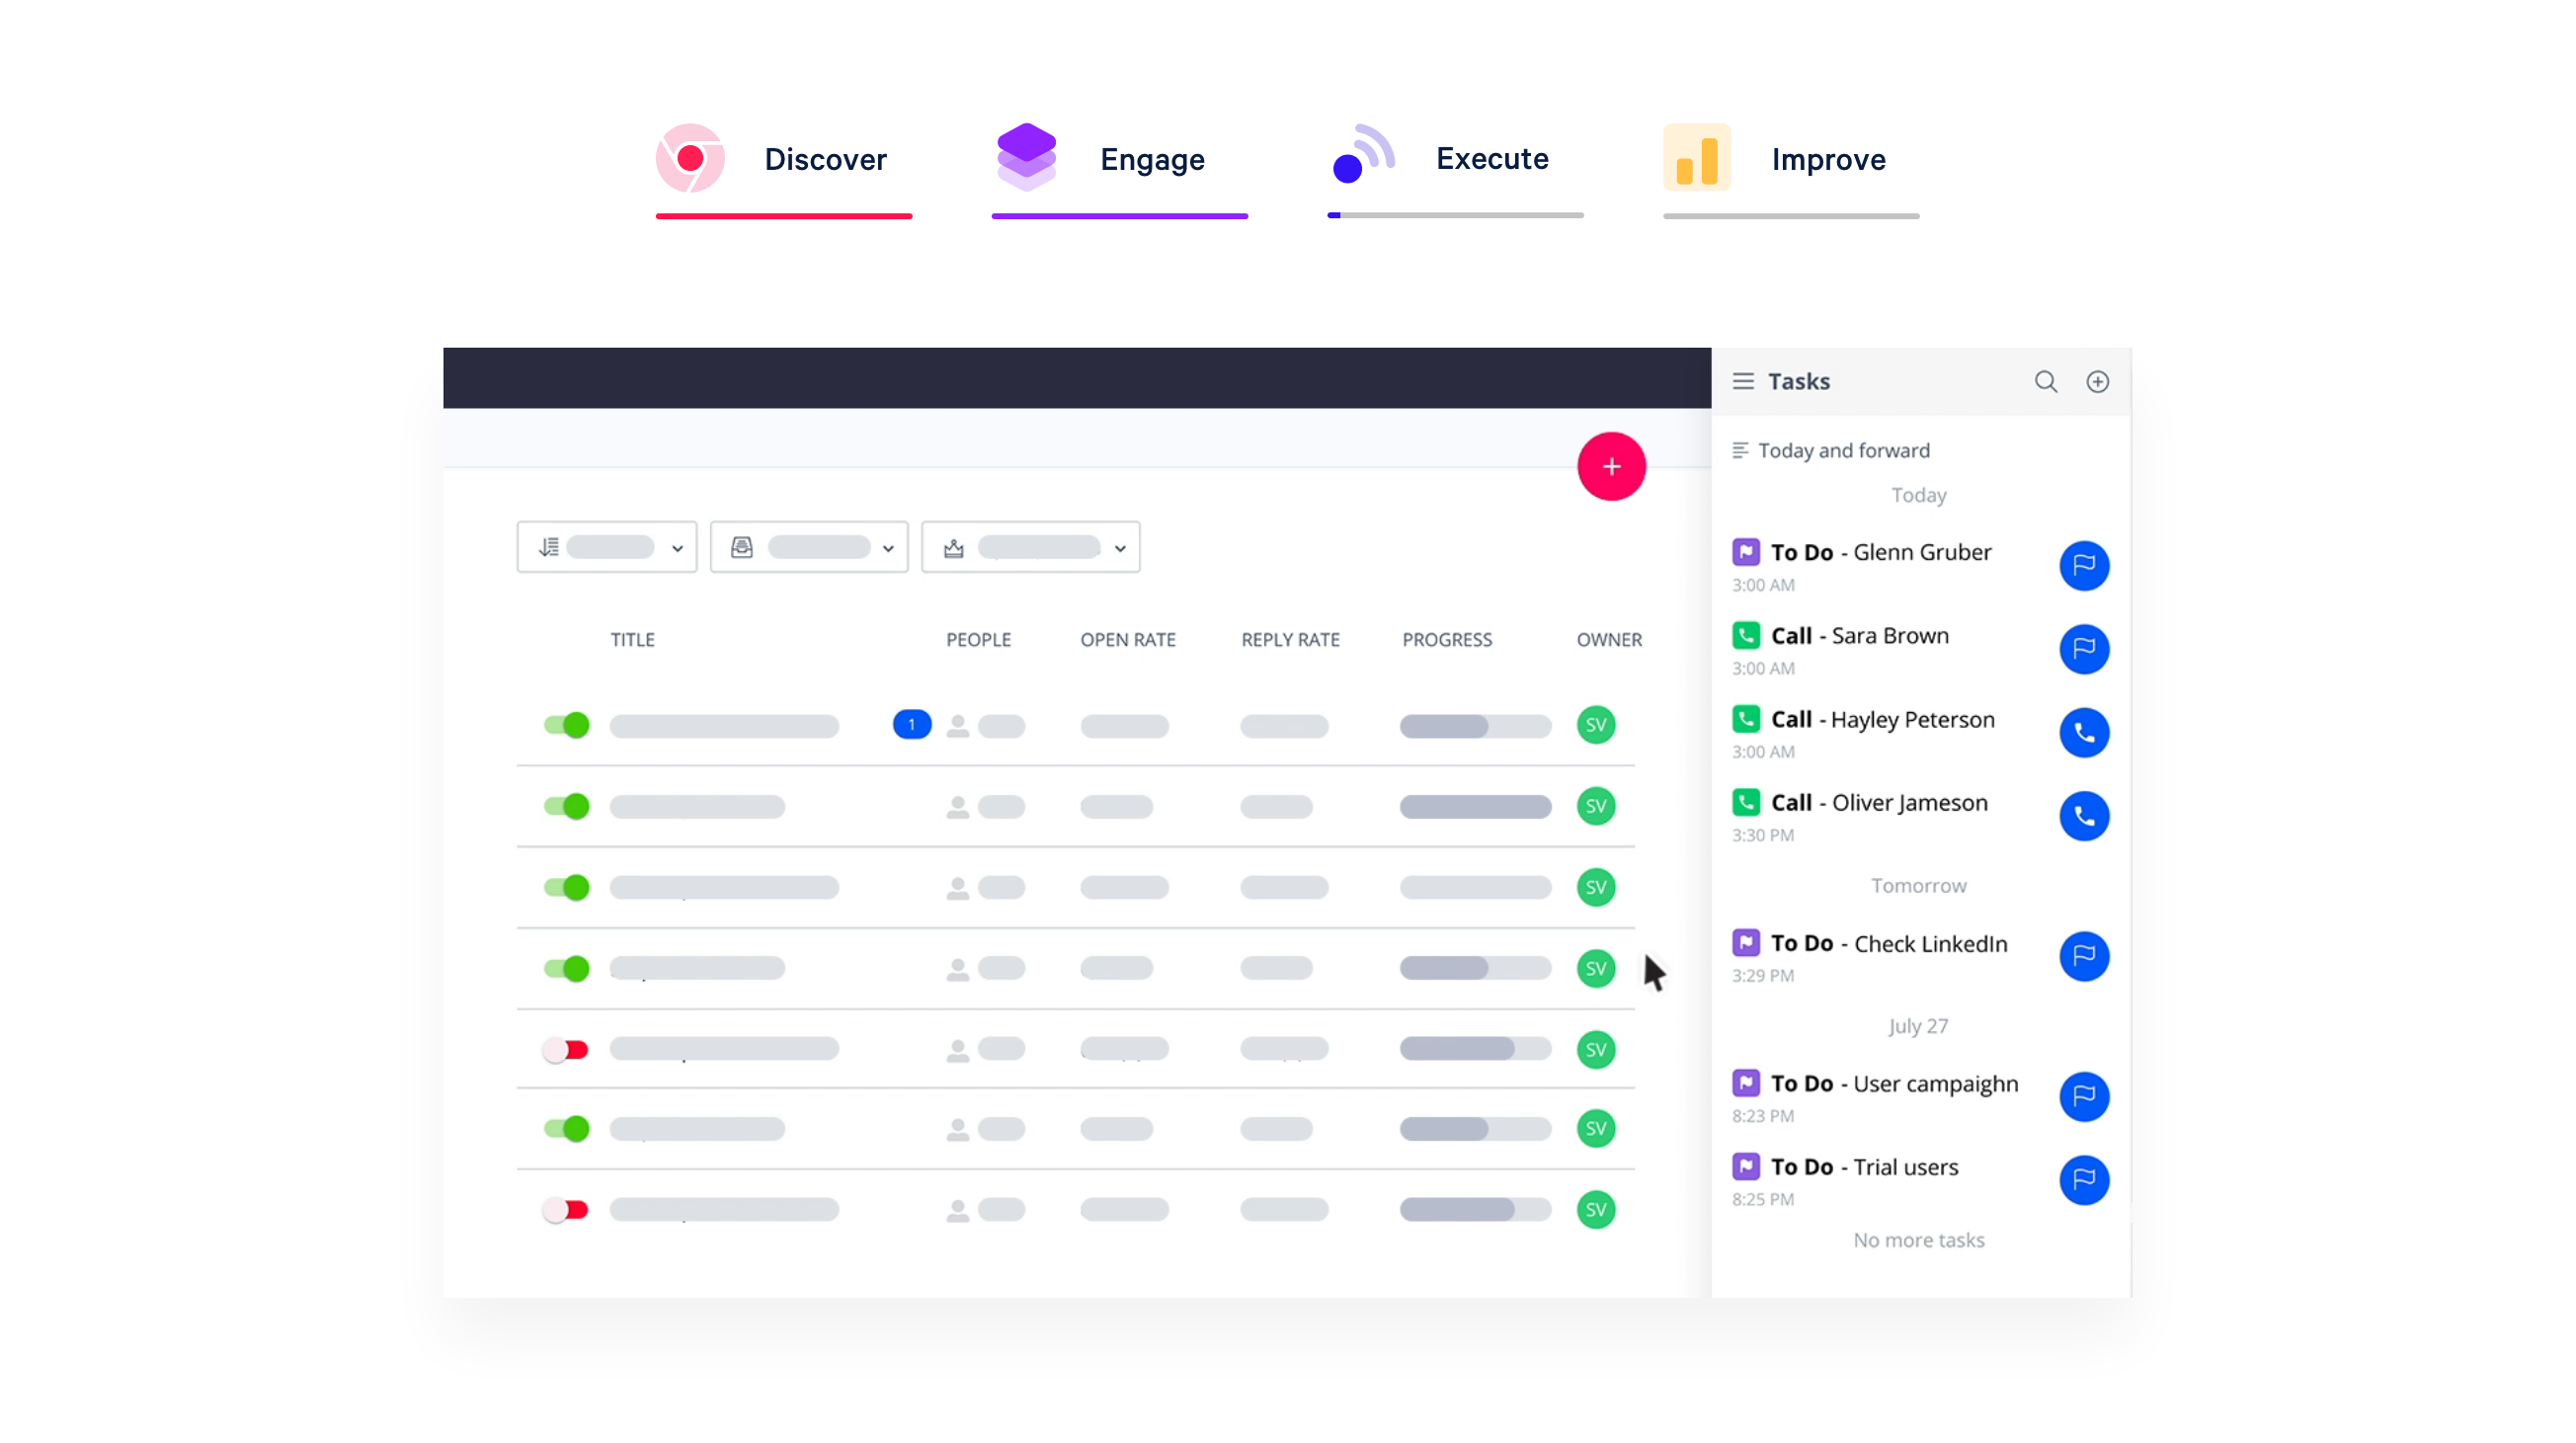Click purple flag icon beside Trial users
The image size is (2576, 1443).
point(1746,1166)
